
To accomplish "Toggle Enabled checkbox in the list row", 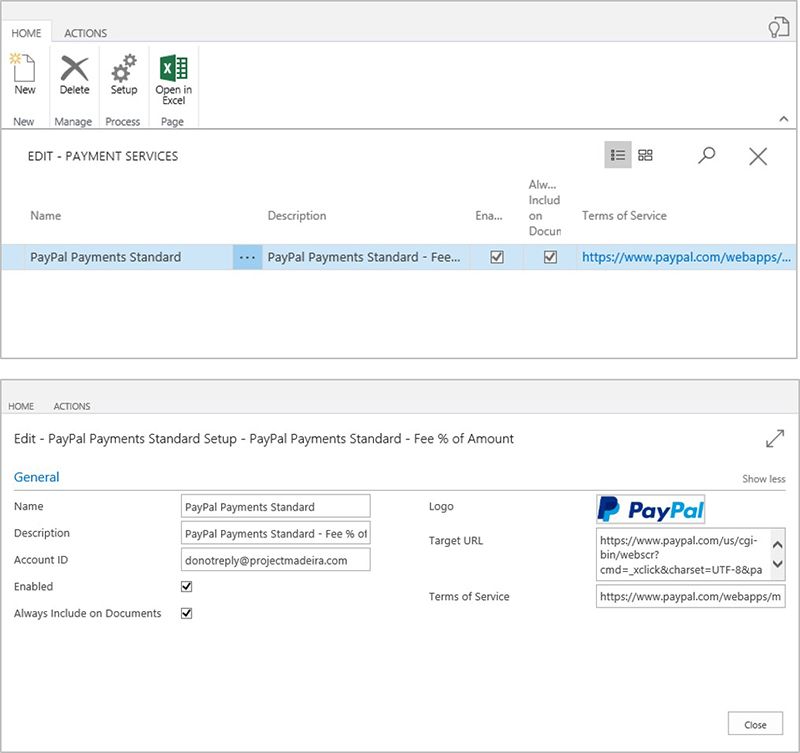I will pos(496,257).
